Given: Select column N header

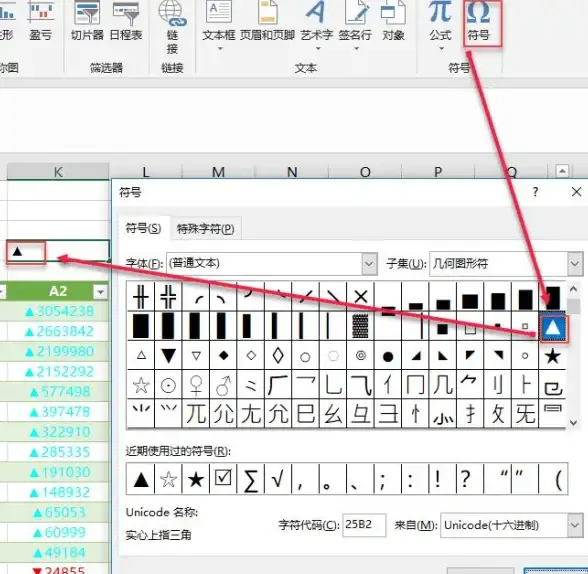Looking at the screenshot, I should [x=292, y=172].
